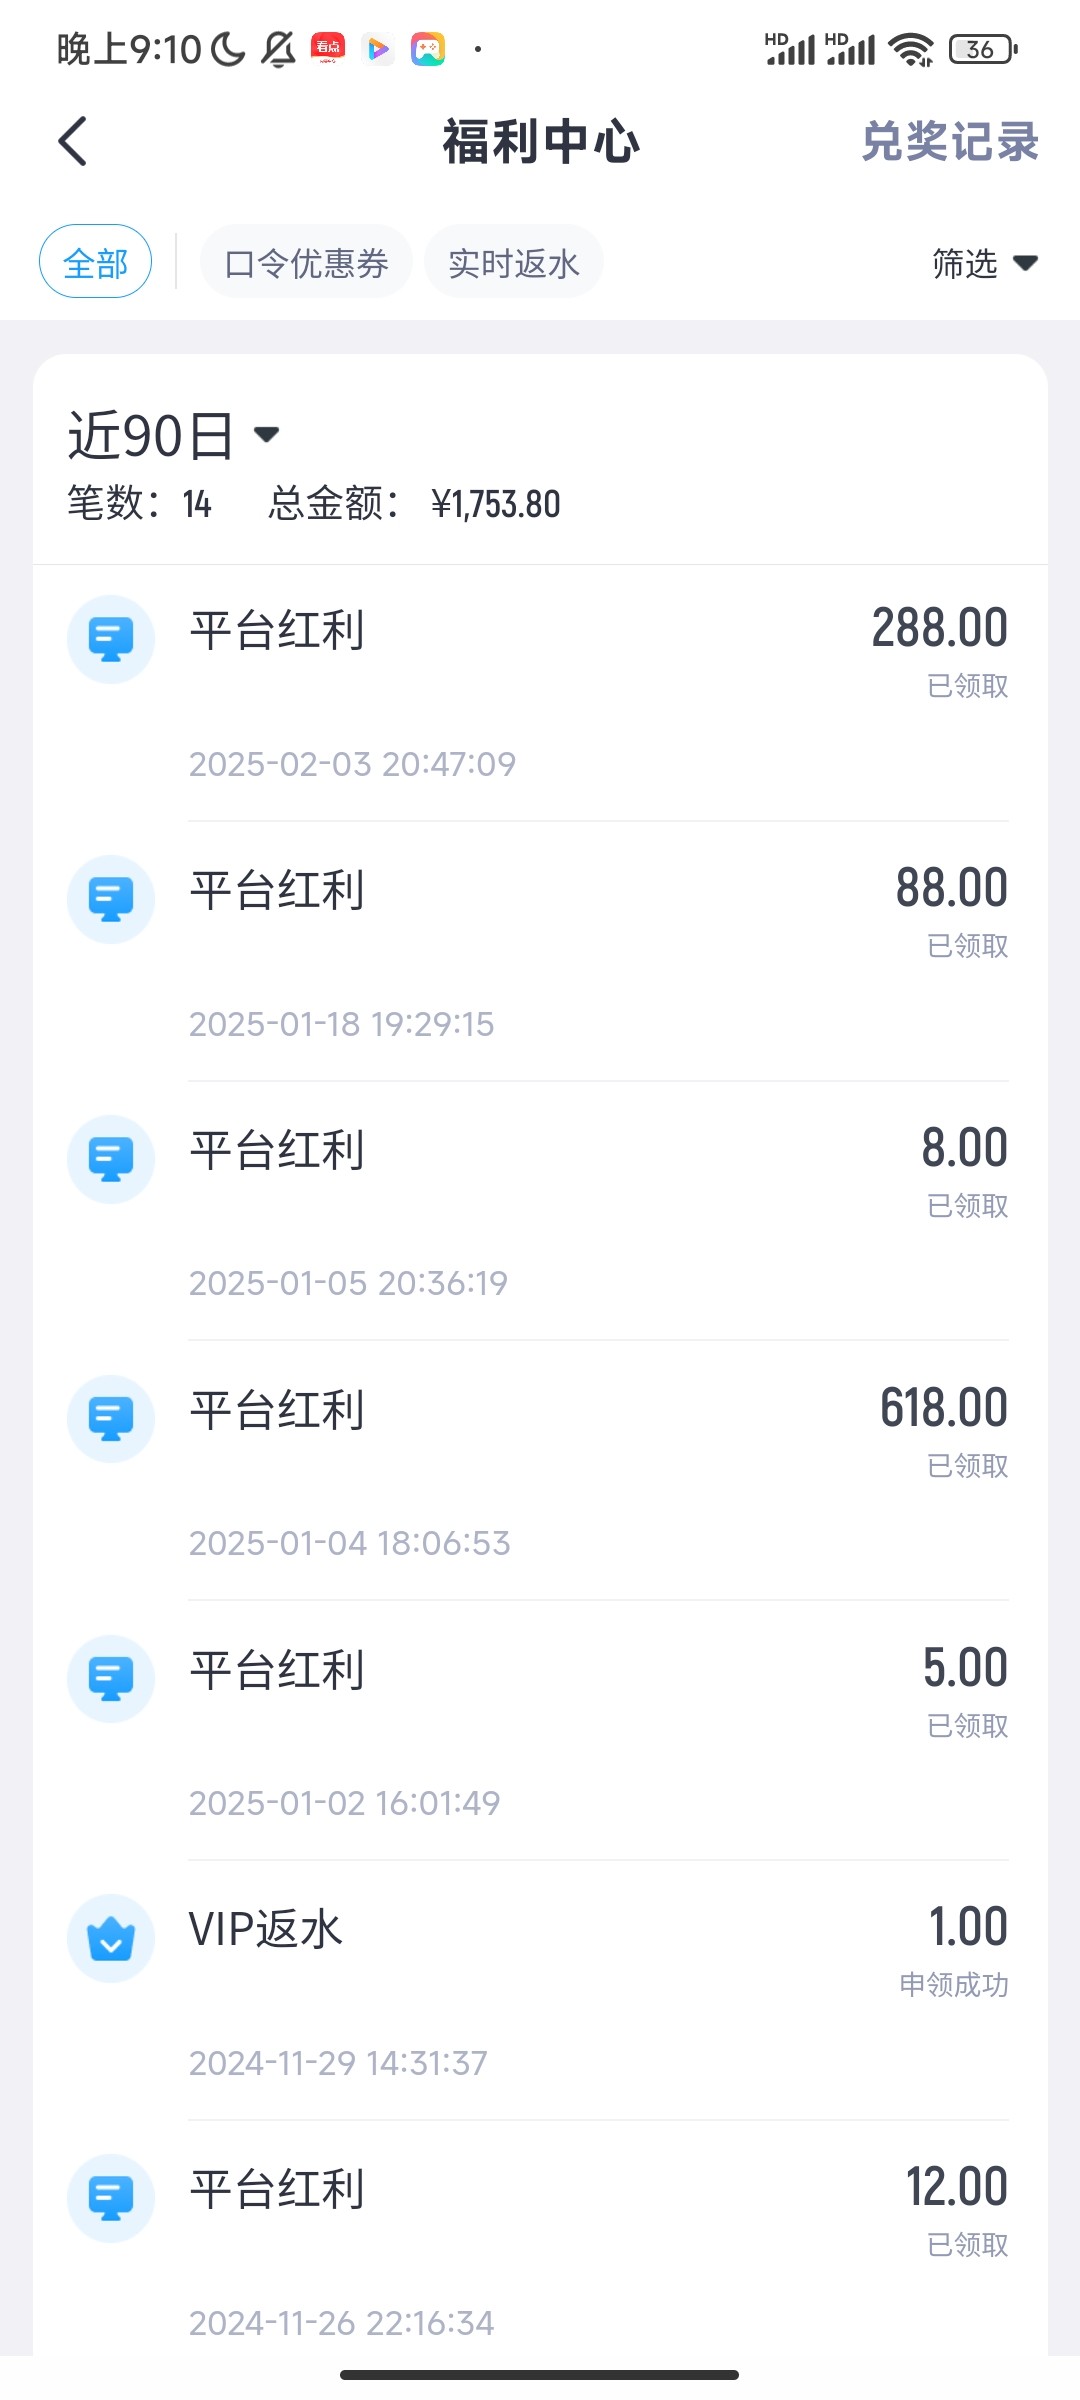Screen dimensions: 1080x2400
Task: Tap the VIP返水 crown icon
Action: pos(111,1938)
